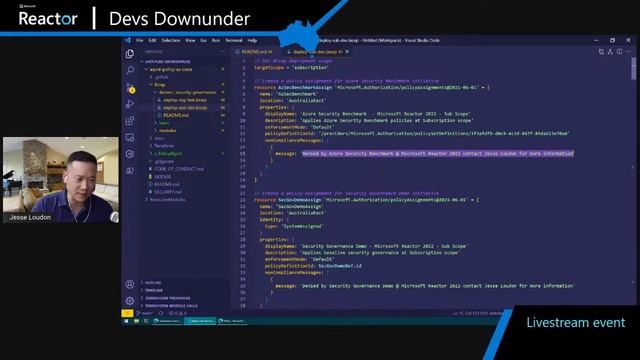Open the CODE_OF_CONDUCT.md file

tap(179, 169)
